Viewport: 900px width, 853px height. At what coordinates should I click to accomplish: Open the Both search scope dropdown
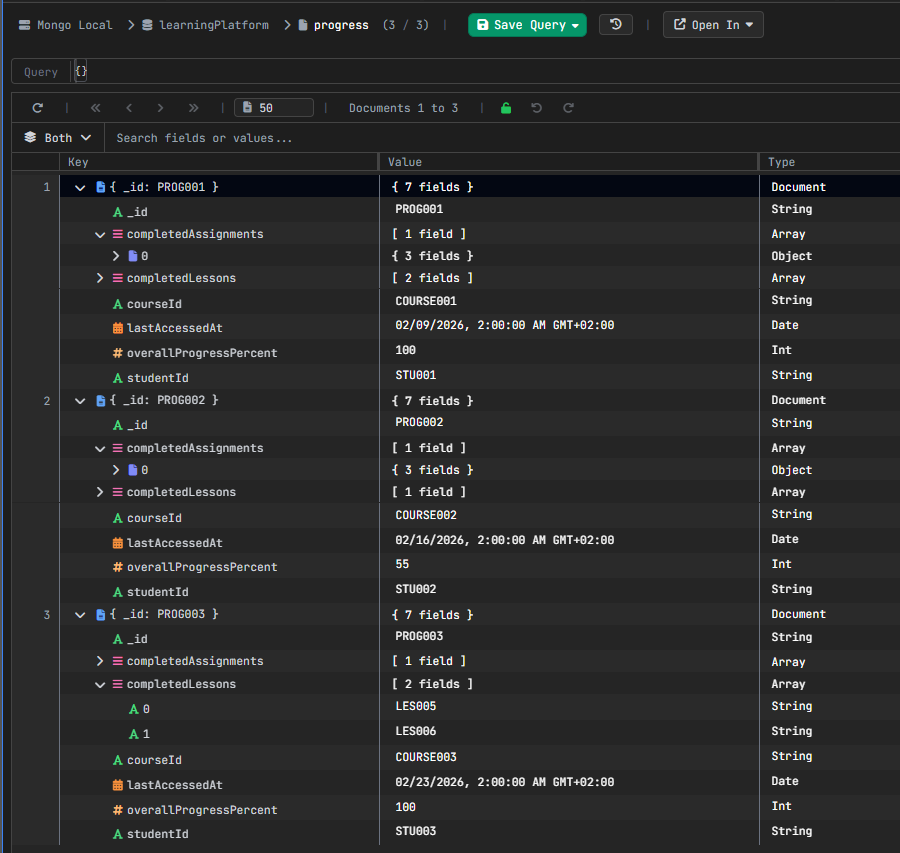[x=58, y=138]
